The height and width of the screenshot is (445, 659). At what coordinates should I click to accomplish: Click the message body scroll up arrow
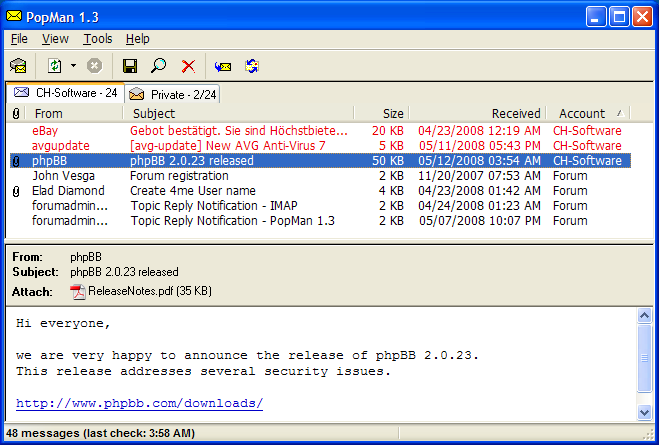[x=644, y=315]
